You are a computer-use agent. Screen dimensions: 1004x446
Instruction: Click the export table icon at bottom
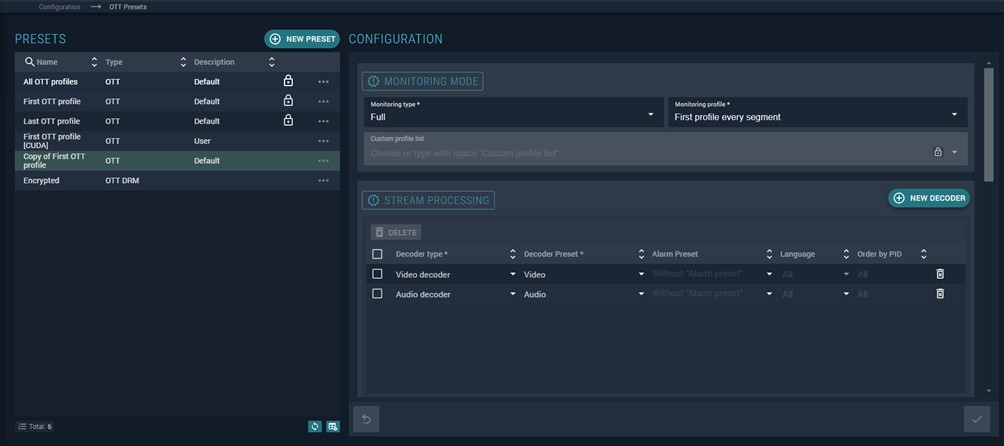tap(332, 426)
